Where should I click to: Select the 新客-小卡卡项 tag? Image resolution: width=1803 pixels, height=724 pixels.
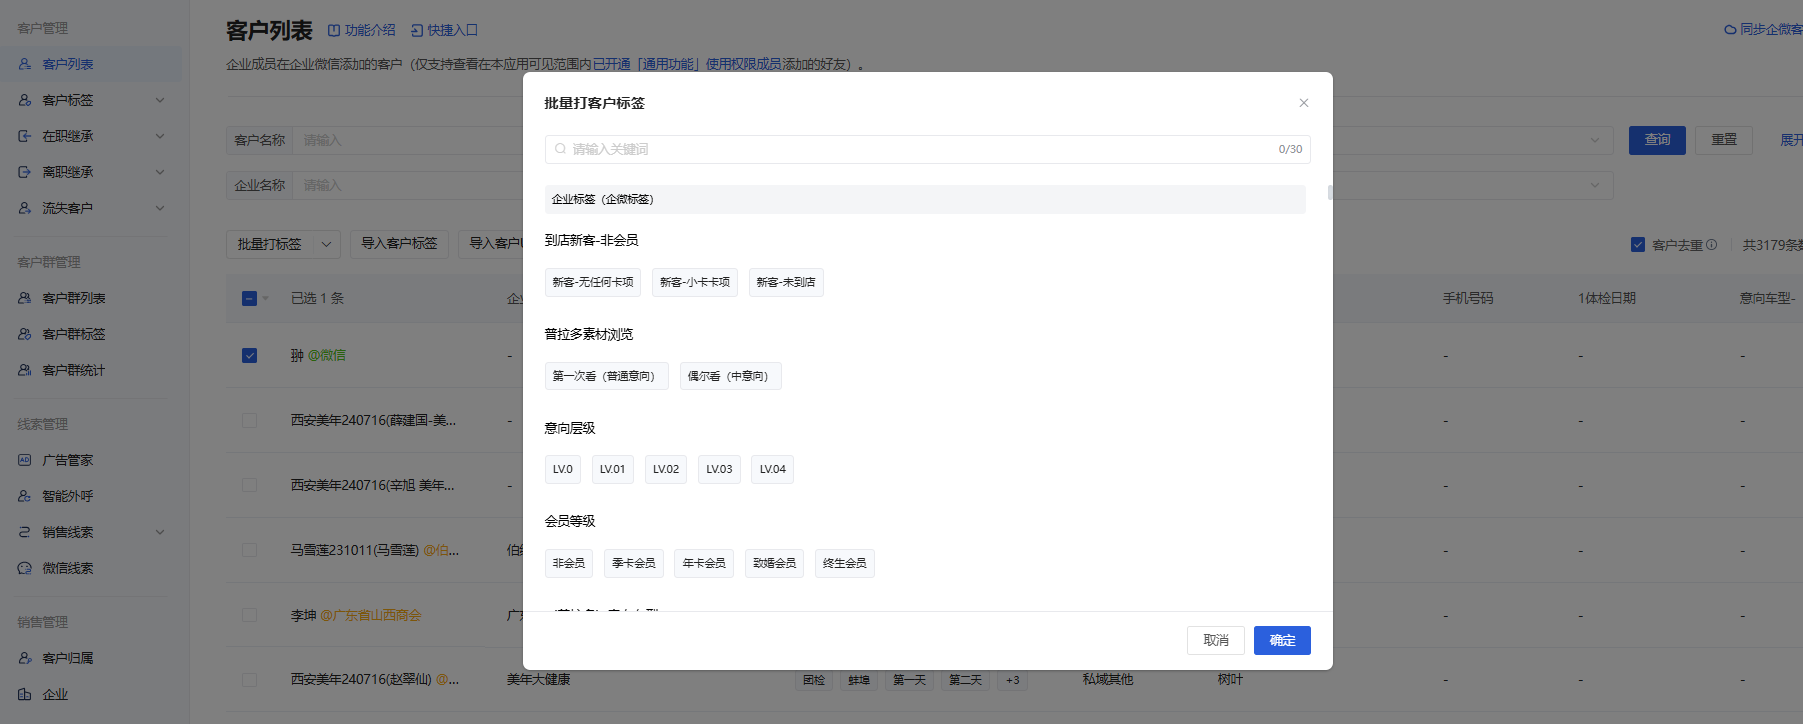(x=695, y=282)
